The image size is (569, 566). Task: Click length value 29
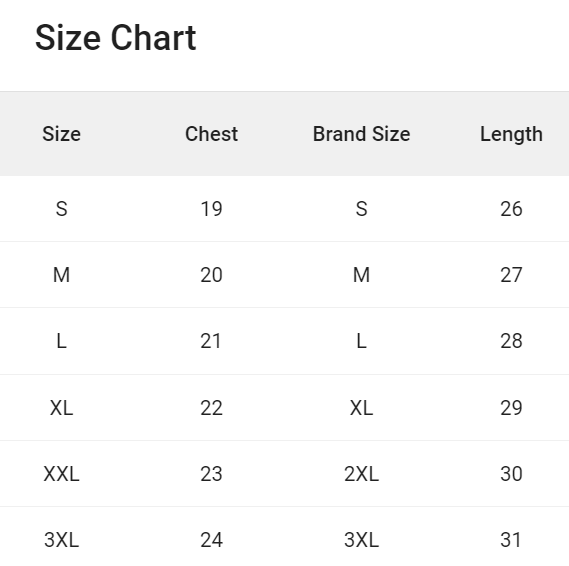pyautogui.click(x=511, y=408)
